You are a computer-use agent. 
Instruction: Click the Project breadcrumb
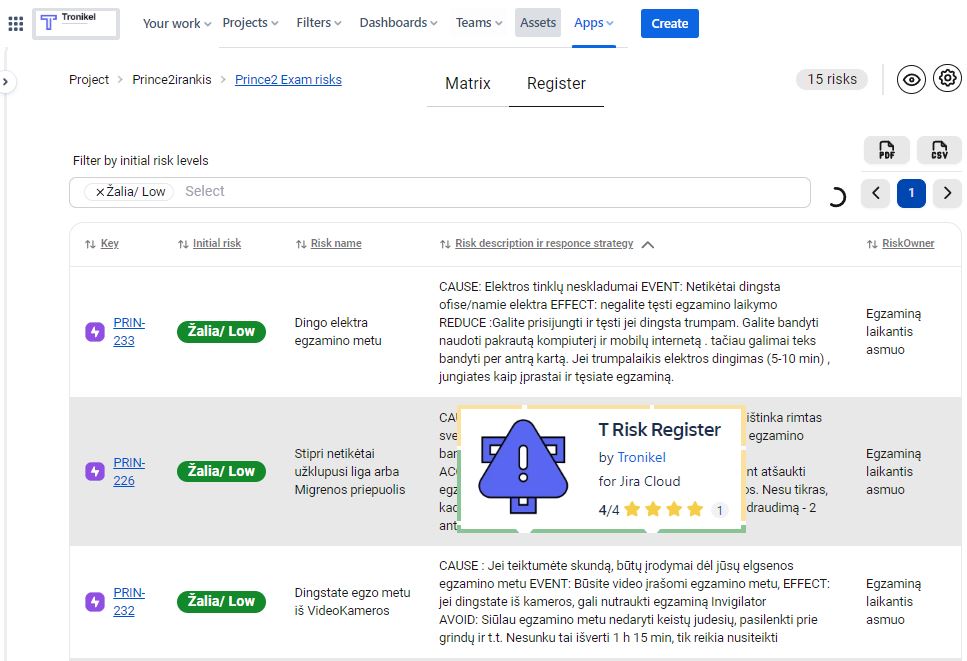89,80
